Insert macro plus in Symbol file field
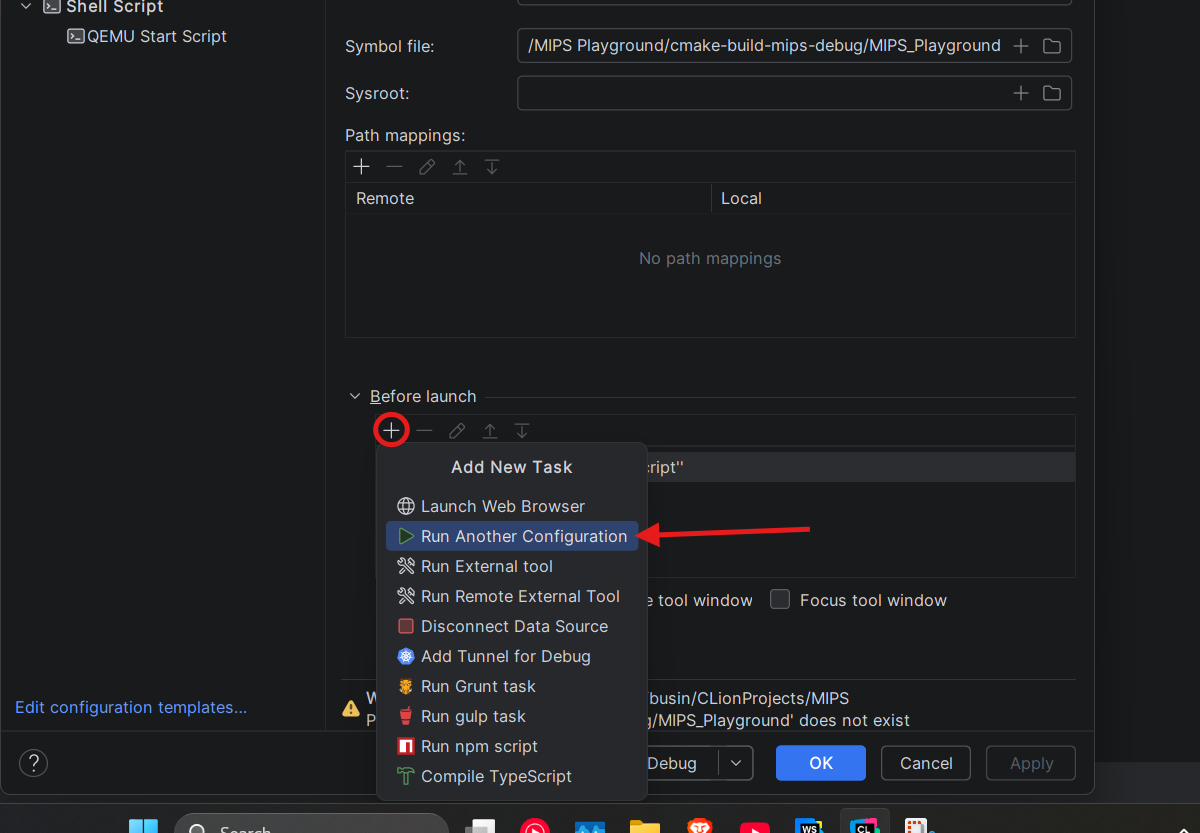This screenshot has width=1200, height=833. 1021,46
